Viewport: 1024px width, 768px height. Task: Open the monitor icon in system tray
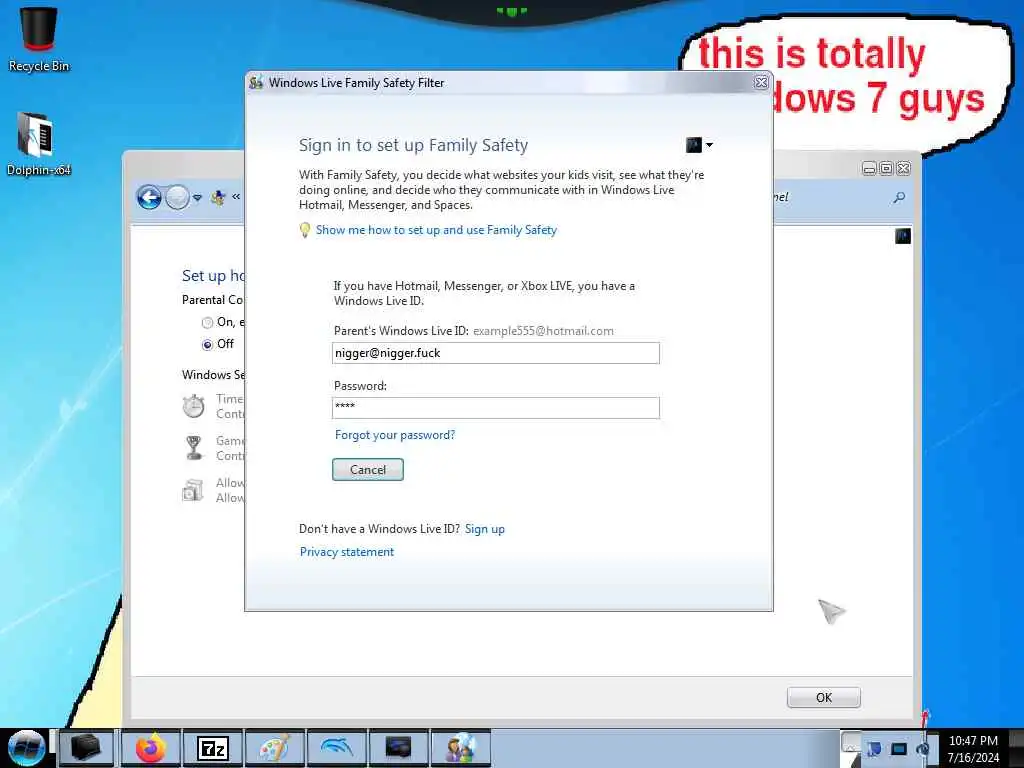tap(899, 748)
